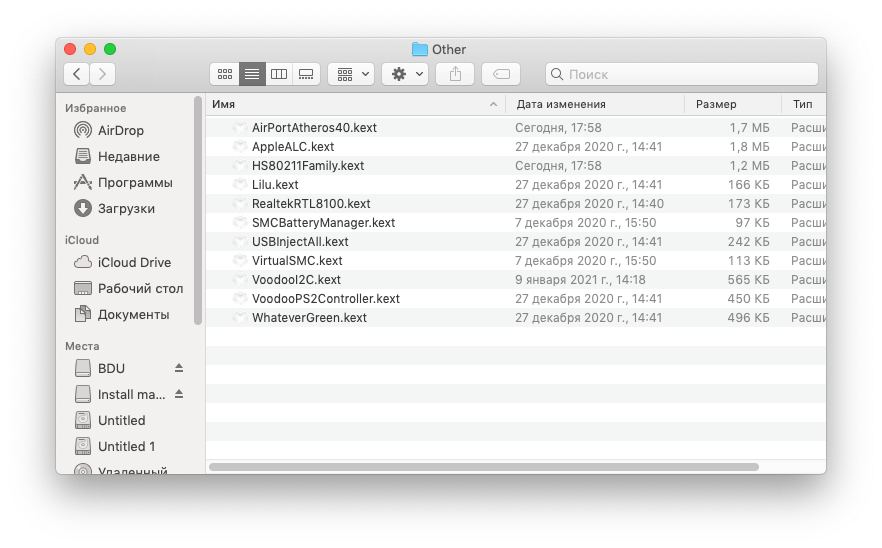Click the 1,7 МБ size value
Image resolution: width=882 pixels, height=548 pixels.
click(749, 128)
